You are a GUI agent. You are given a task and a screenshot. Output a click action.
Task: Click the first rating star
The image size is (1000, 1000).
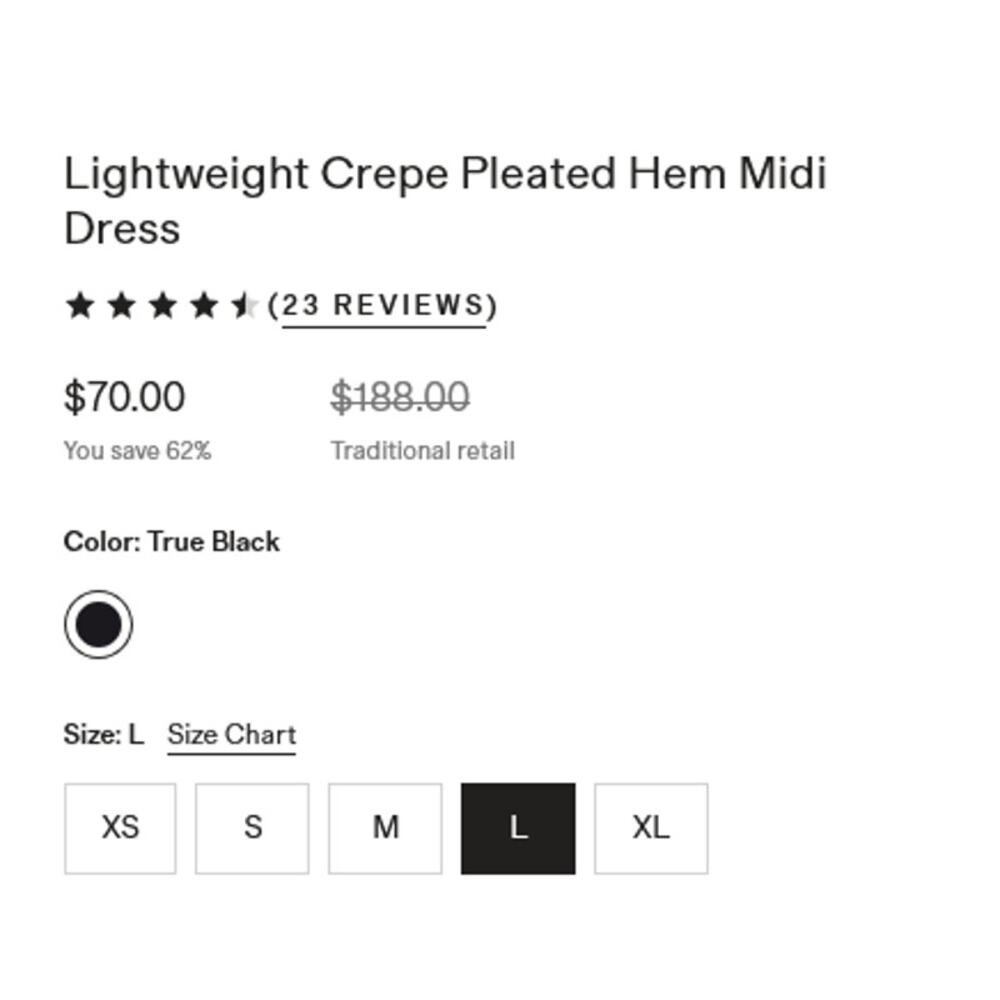tap(79, 305)
